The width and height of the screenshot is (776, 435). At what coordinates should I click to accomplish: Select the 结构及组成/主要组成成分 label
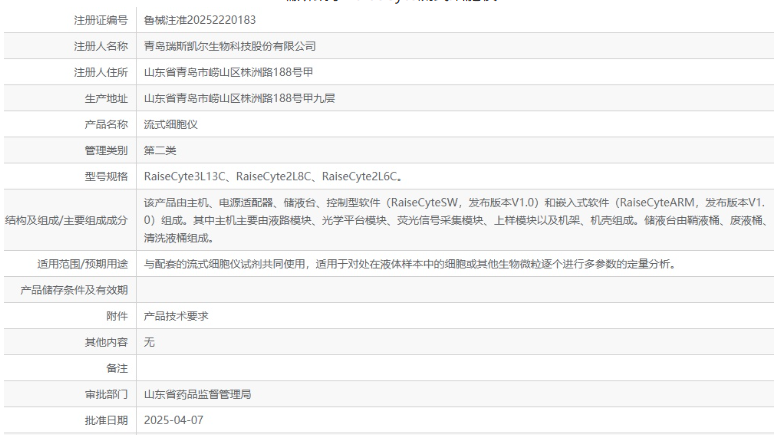tap(66, 220)
